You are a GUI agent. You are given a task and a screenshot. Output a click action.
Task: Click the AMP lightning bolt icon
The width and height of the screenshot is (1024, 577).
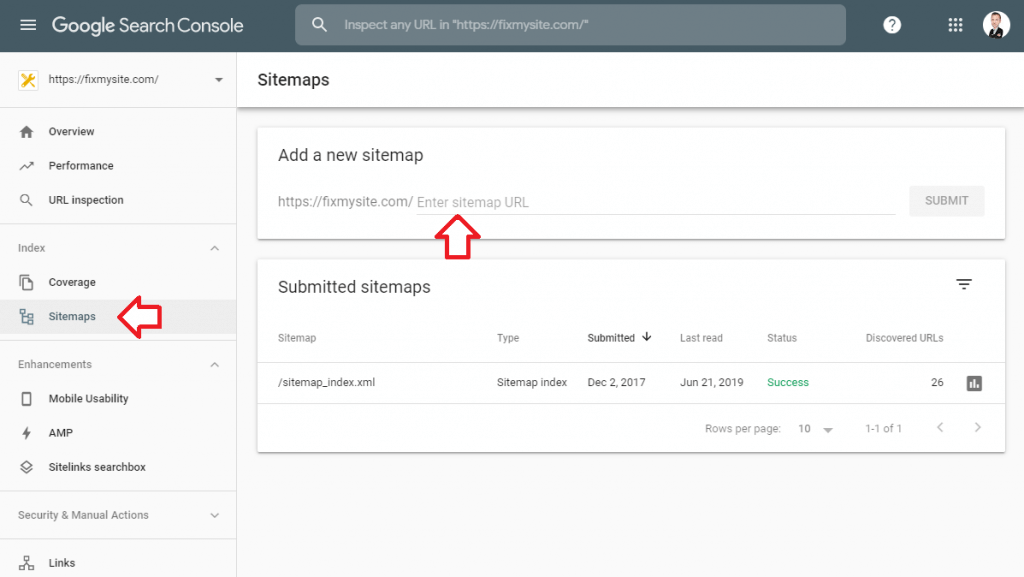(26, 433)
